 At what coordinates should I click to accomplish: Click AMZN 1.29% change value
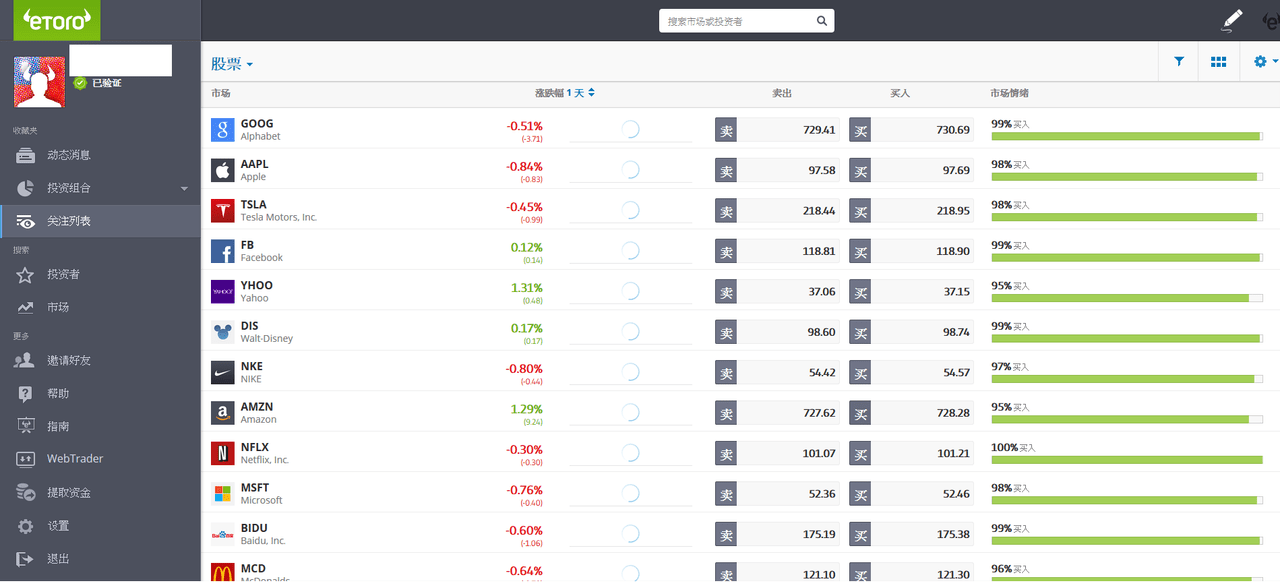pyautogui.click(x=526, y=409)
